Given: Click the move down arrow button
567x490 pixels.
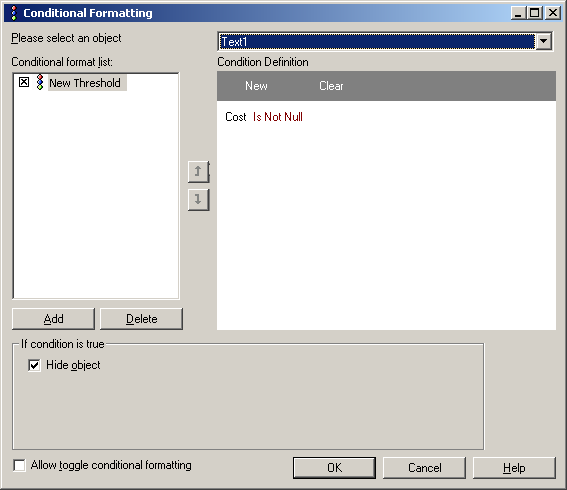Looking at the screenshot, I should click(199, 200).
